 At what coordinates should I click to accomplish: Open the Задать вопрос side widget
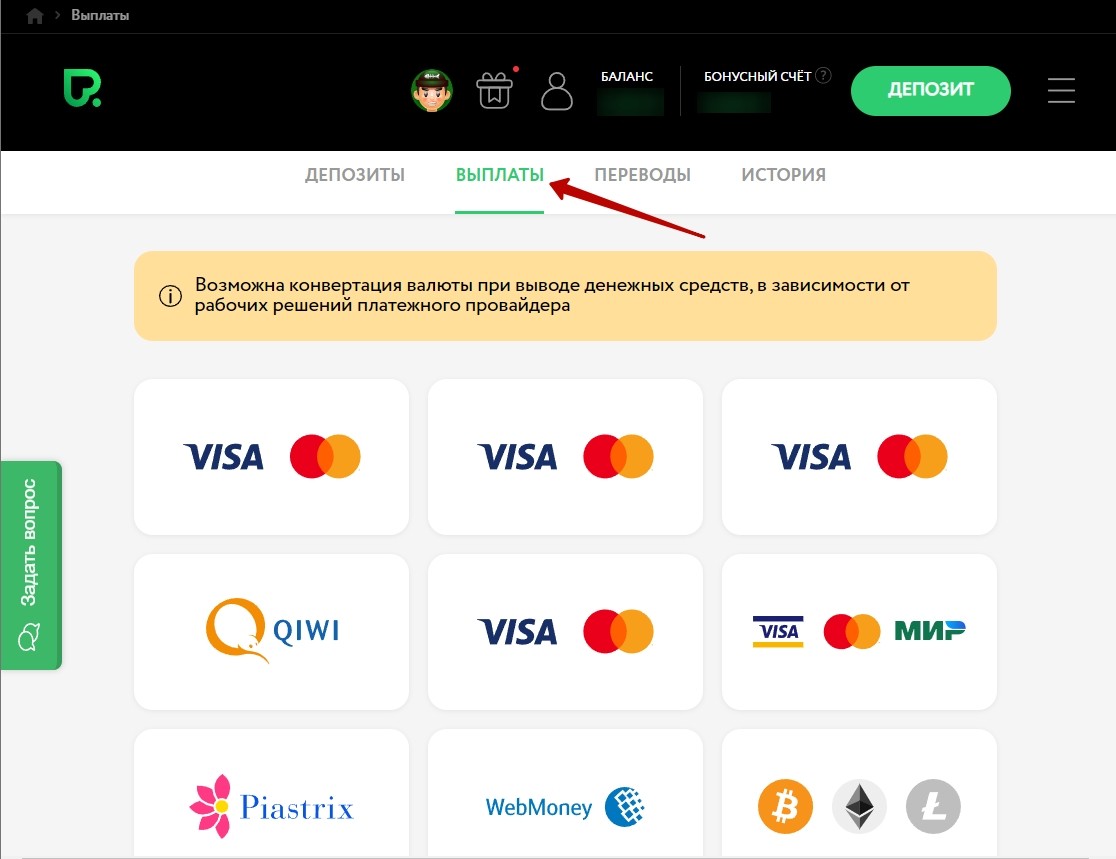[x=31, y=565]
